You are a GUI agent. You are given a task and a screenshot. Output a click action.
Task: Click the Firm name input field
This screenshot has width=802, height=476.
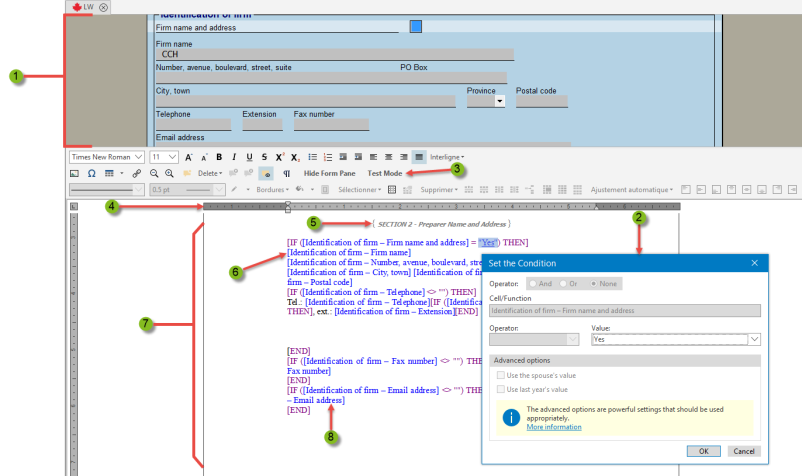pos(334,55)
